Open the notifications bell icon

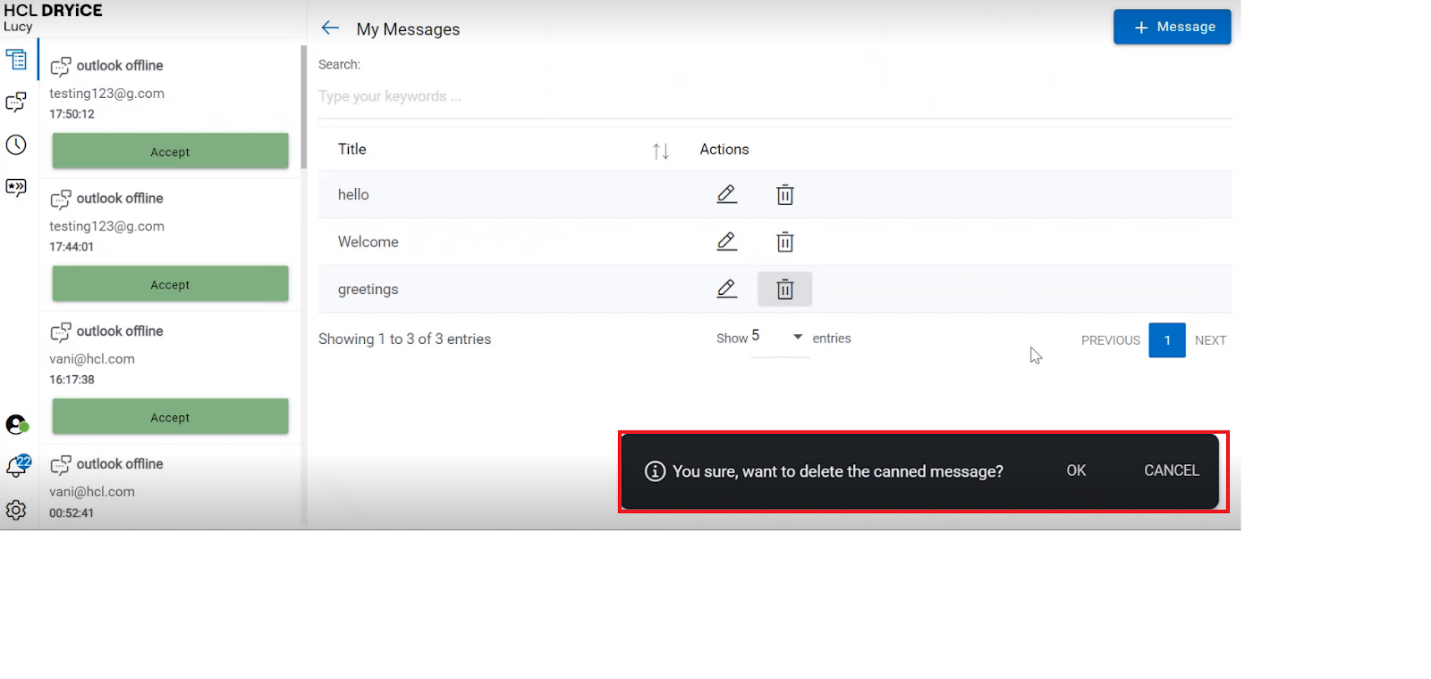click(x=16, y=466)
